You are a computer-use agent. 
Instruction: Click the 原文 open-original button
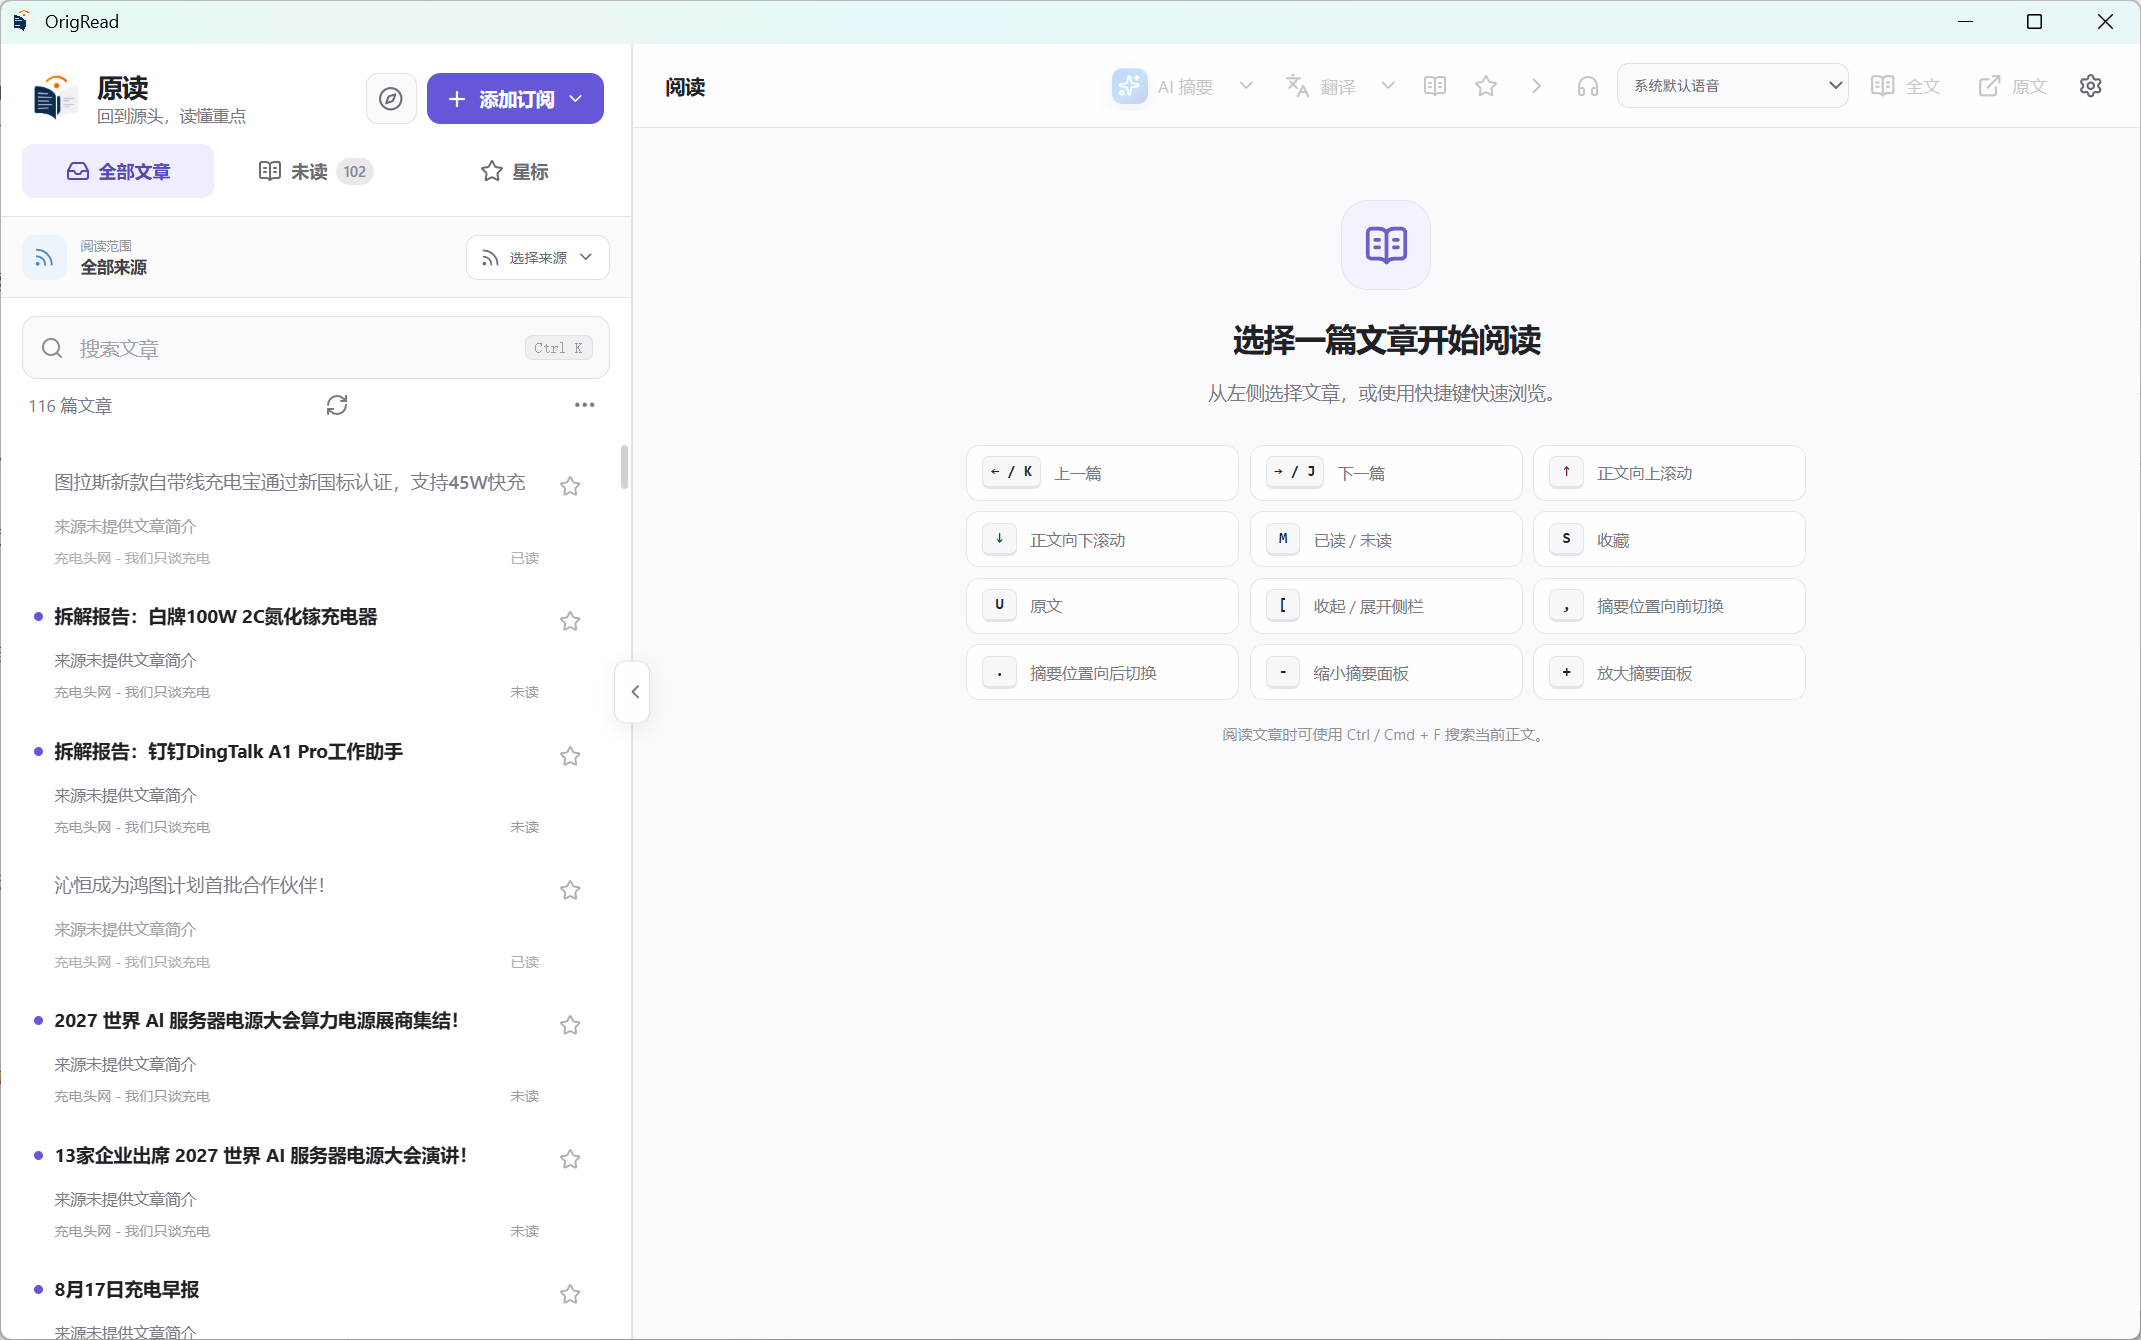(x=2013, y=86)
